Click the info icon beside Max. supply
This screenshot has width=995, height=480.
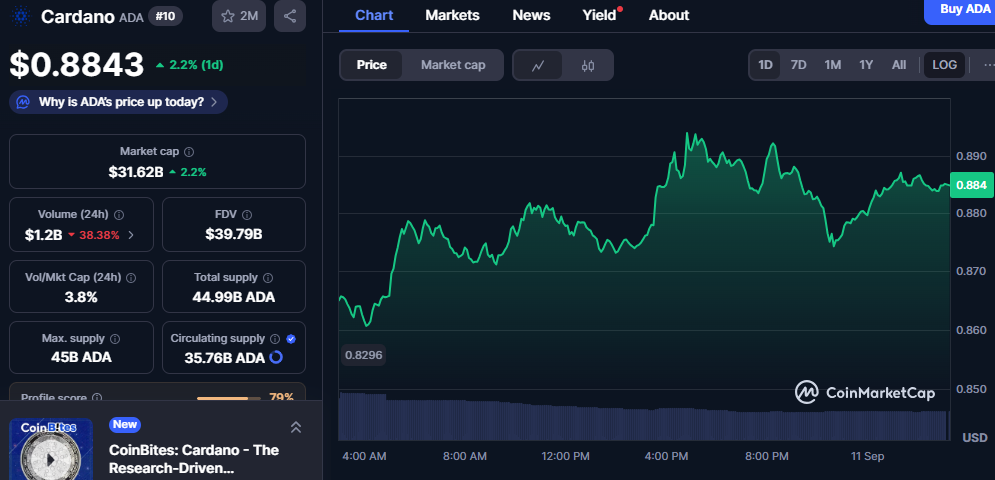[x=115, y=338]
